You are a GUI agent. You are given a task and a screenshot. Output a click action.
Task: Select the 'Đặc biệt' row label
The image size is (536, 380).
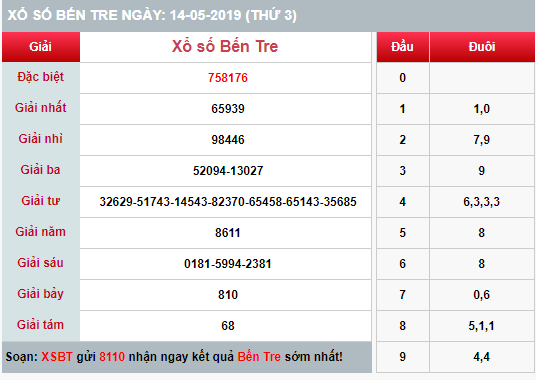[41, 77]
